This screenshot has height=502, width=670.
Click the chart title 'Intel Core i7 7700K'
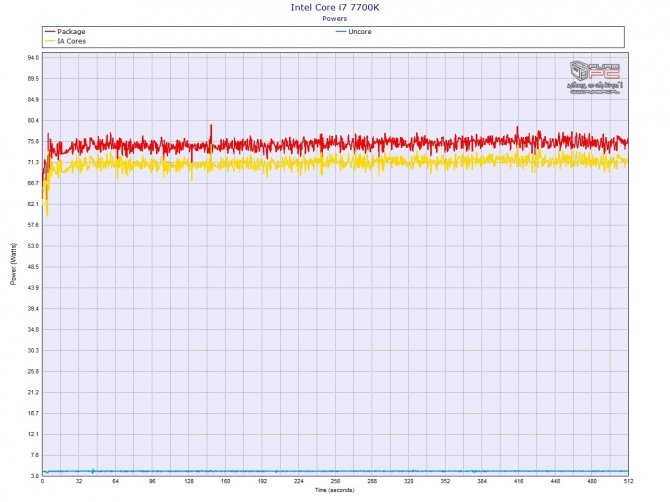click(x=335, y=7)
